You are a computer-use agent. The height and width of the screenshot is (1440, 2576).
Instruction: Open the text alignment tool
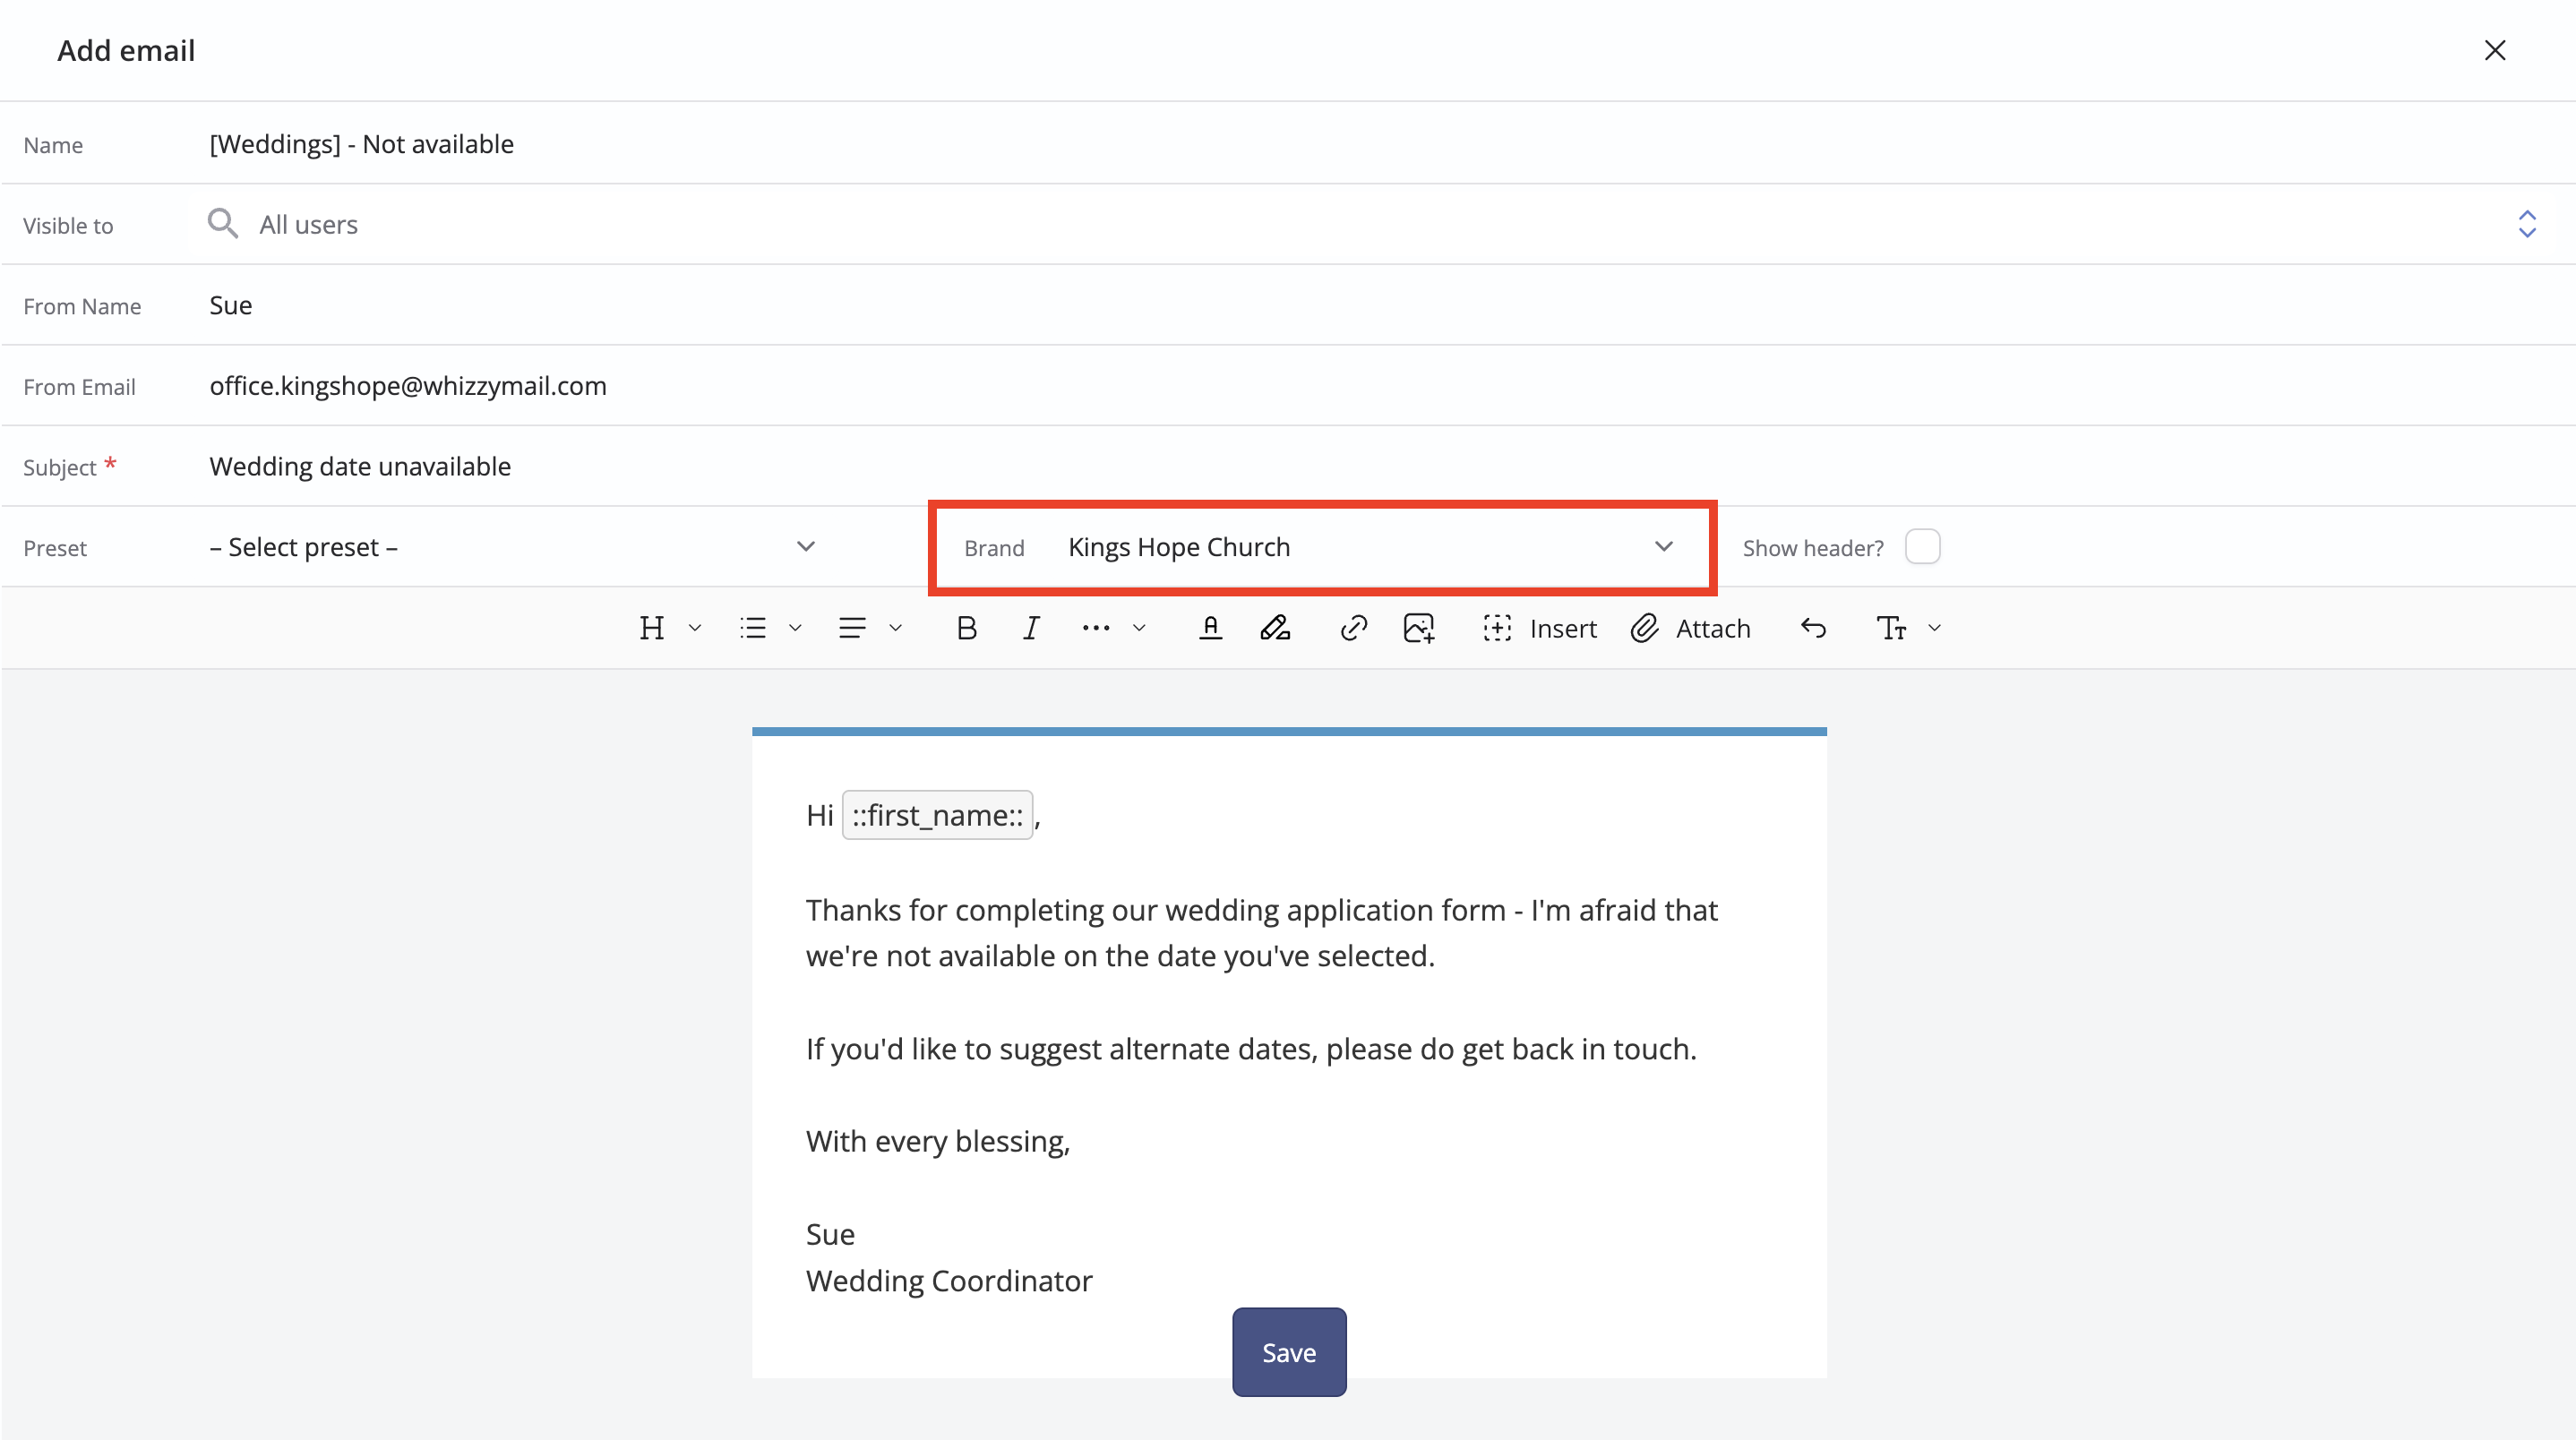tap(852, 628)
